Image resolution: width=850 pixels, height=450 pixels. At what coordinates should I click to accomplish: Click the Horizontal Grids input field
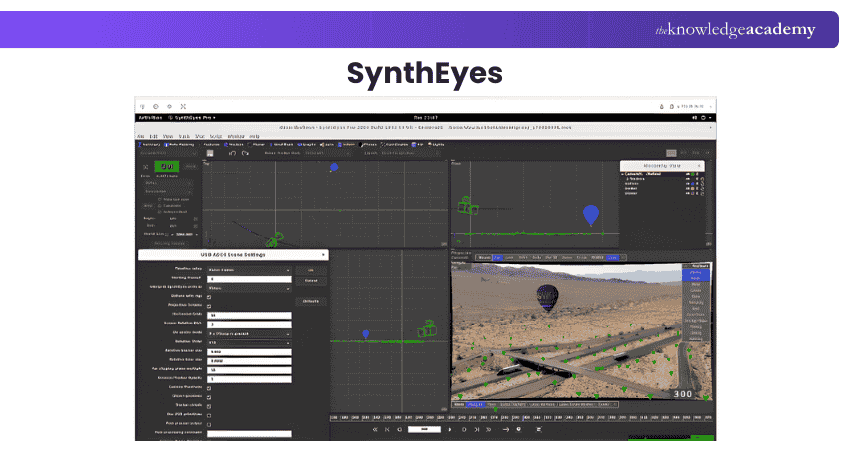click(x=249, y=316)
